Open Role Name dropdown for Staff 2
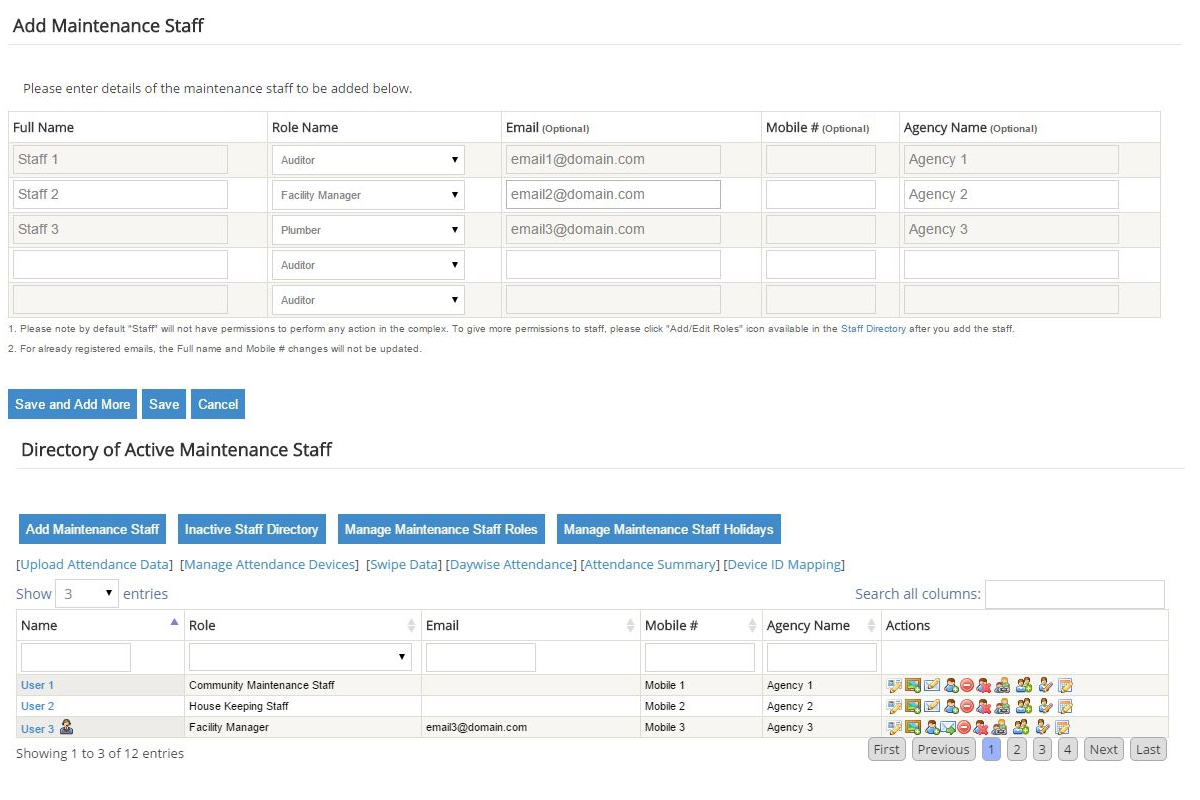The width and height of the screenshot is (1200, 800). coord(368,195)
